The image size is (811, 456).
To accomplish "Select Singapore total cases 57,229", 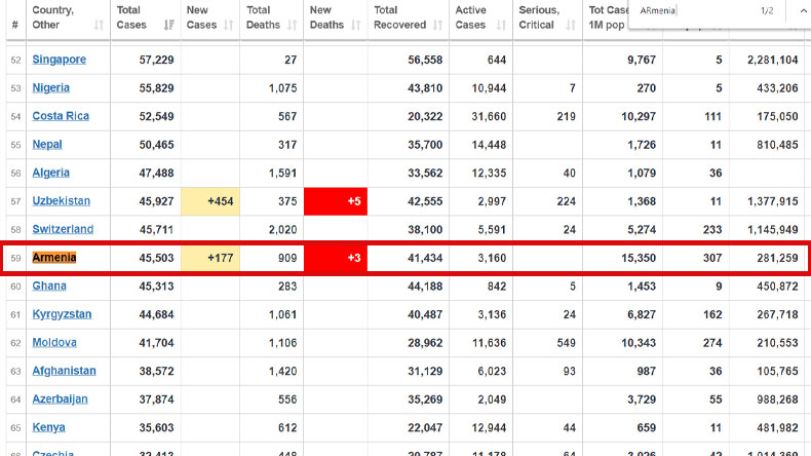I will pos(156,59).
